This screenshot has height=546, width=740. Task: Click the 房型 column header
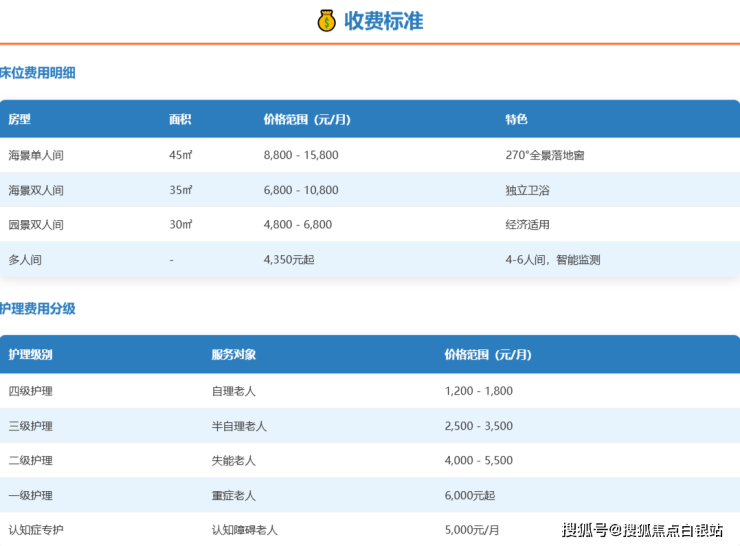20,120
